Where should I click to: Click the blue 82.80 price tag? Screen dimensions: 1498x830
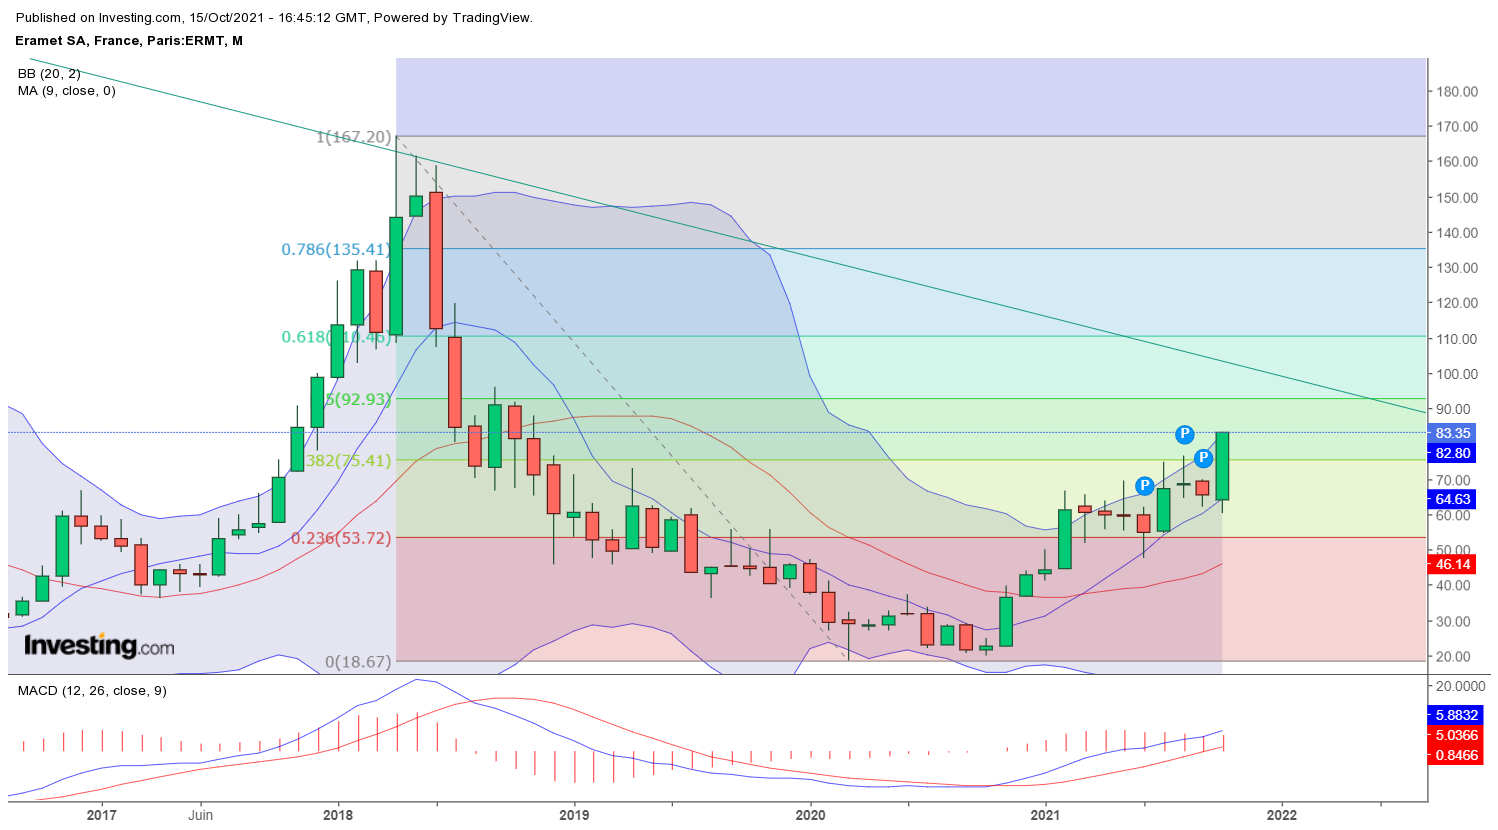1452,453
